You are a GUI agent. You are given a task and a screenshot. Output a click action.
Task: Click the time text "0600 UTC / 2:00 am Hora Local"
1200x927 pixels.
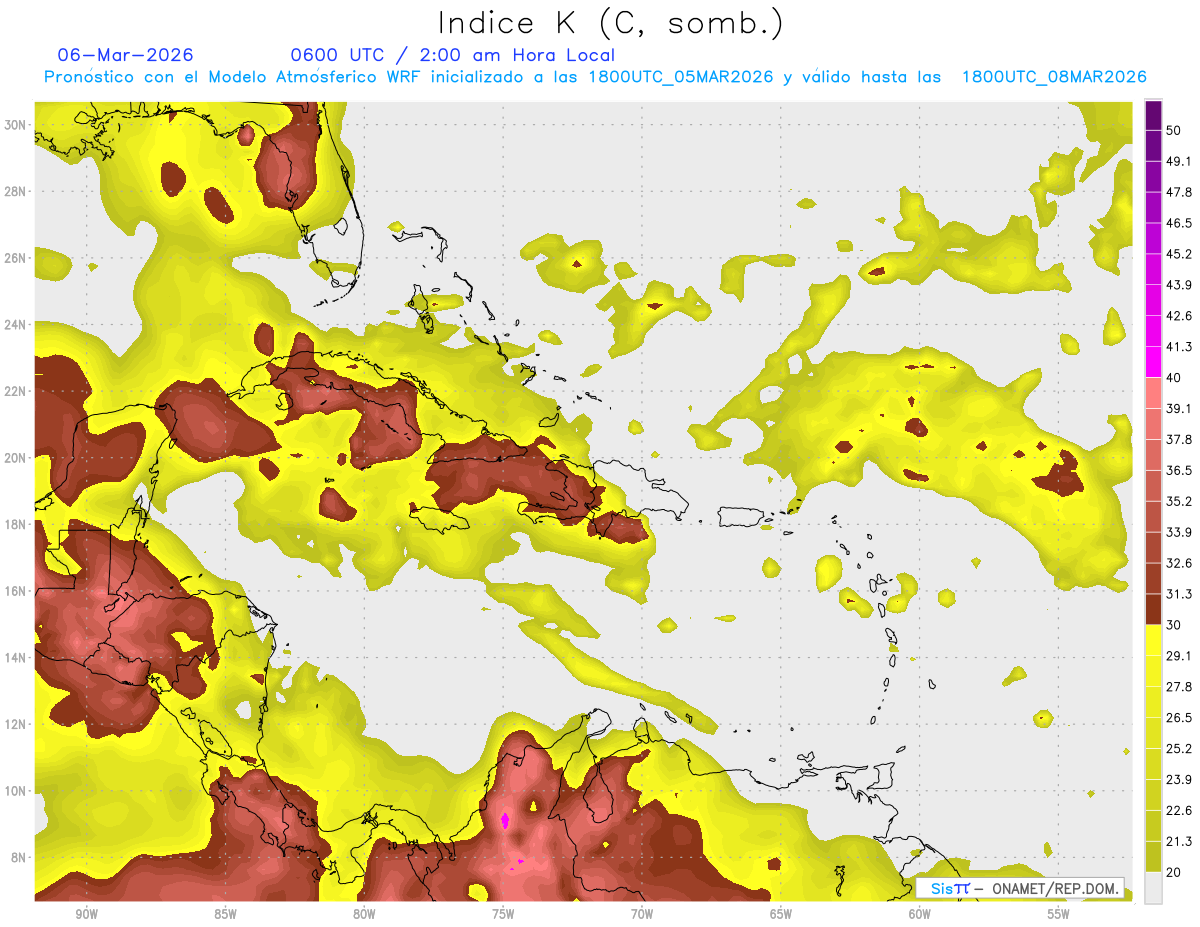[452, 55]
